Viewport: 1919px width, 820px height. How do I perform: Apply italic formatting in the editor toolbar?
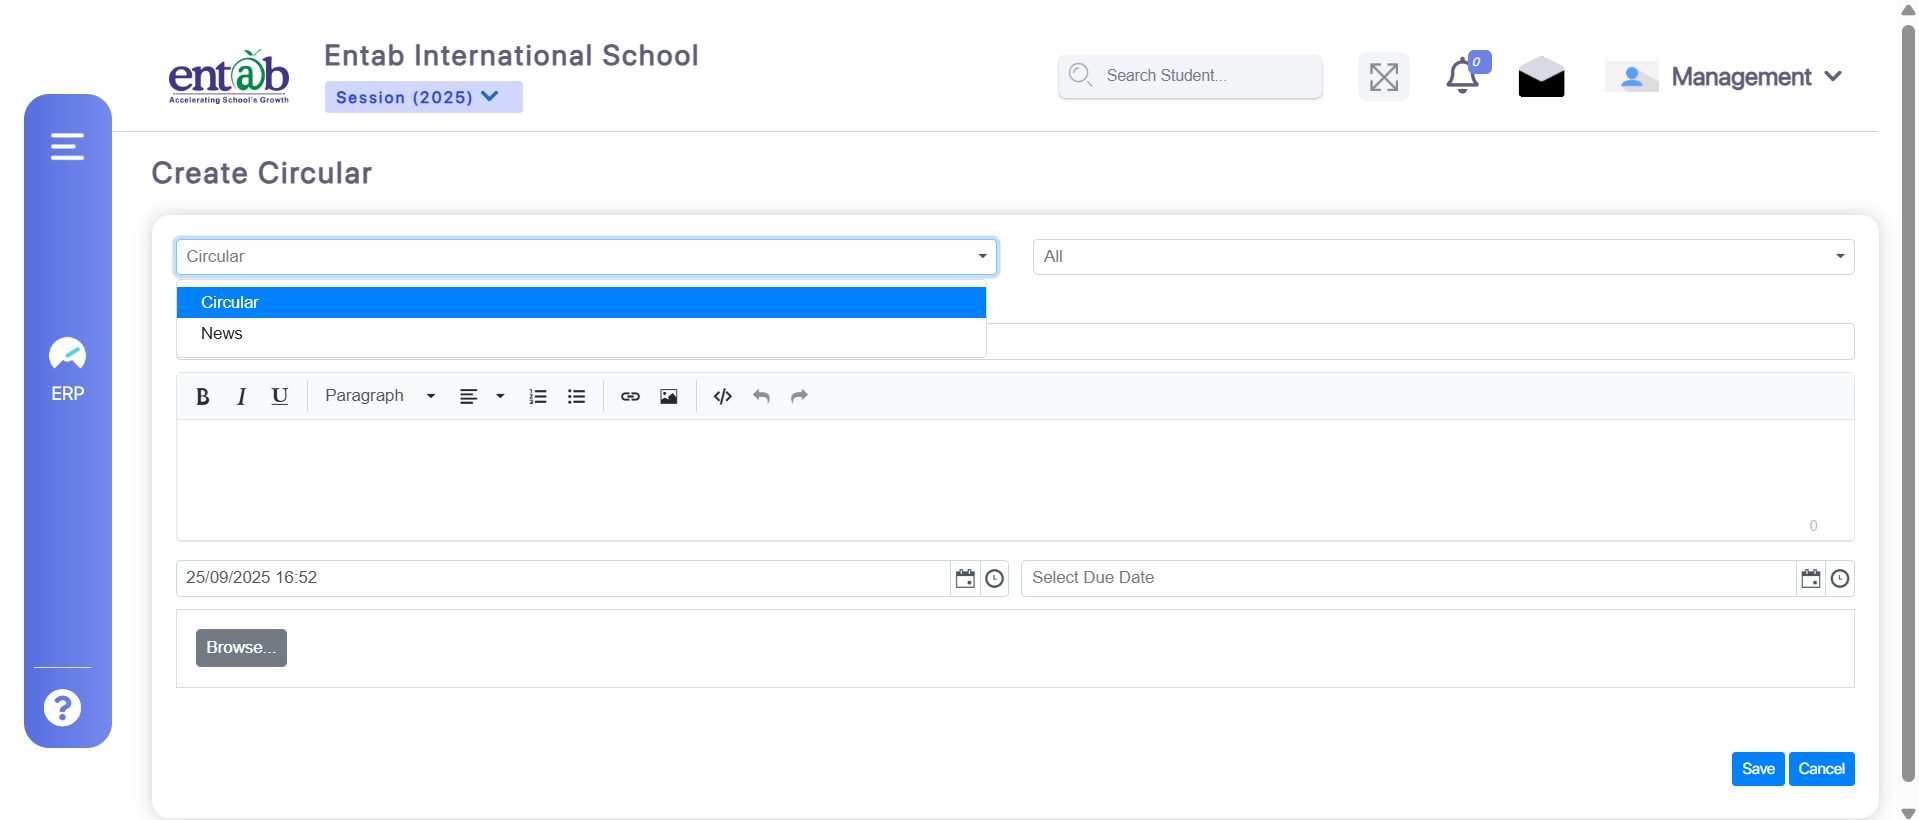[241, 396]
